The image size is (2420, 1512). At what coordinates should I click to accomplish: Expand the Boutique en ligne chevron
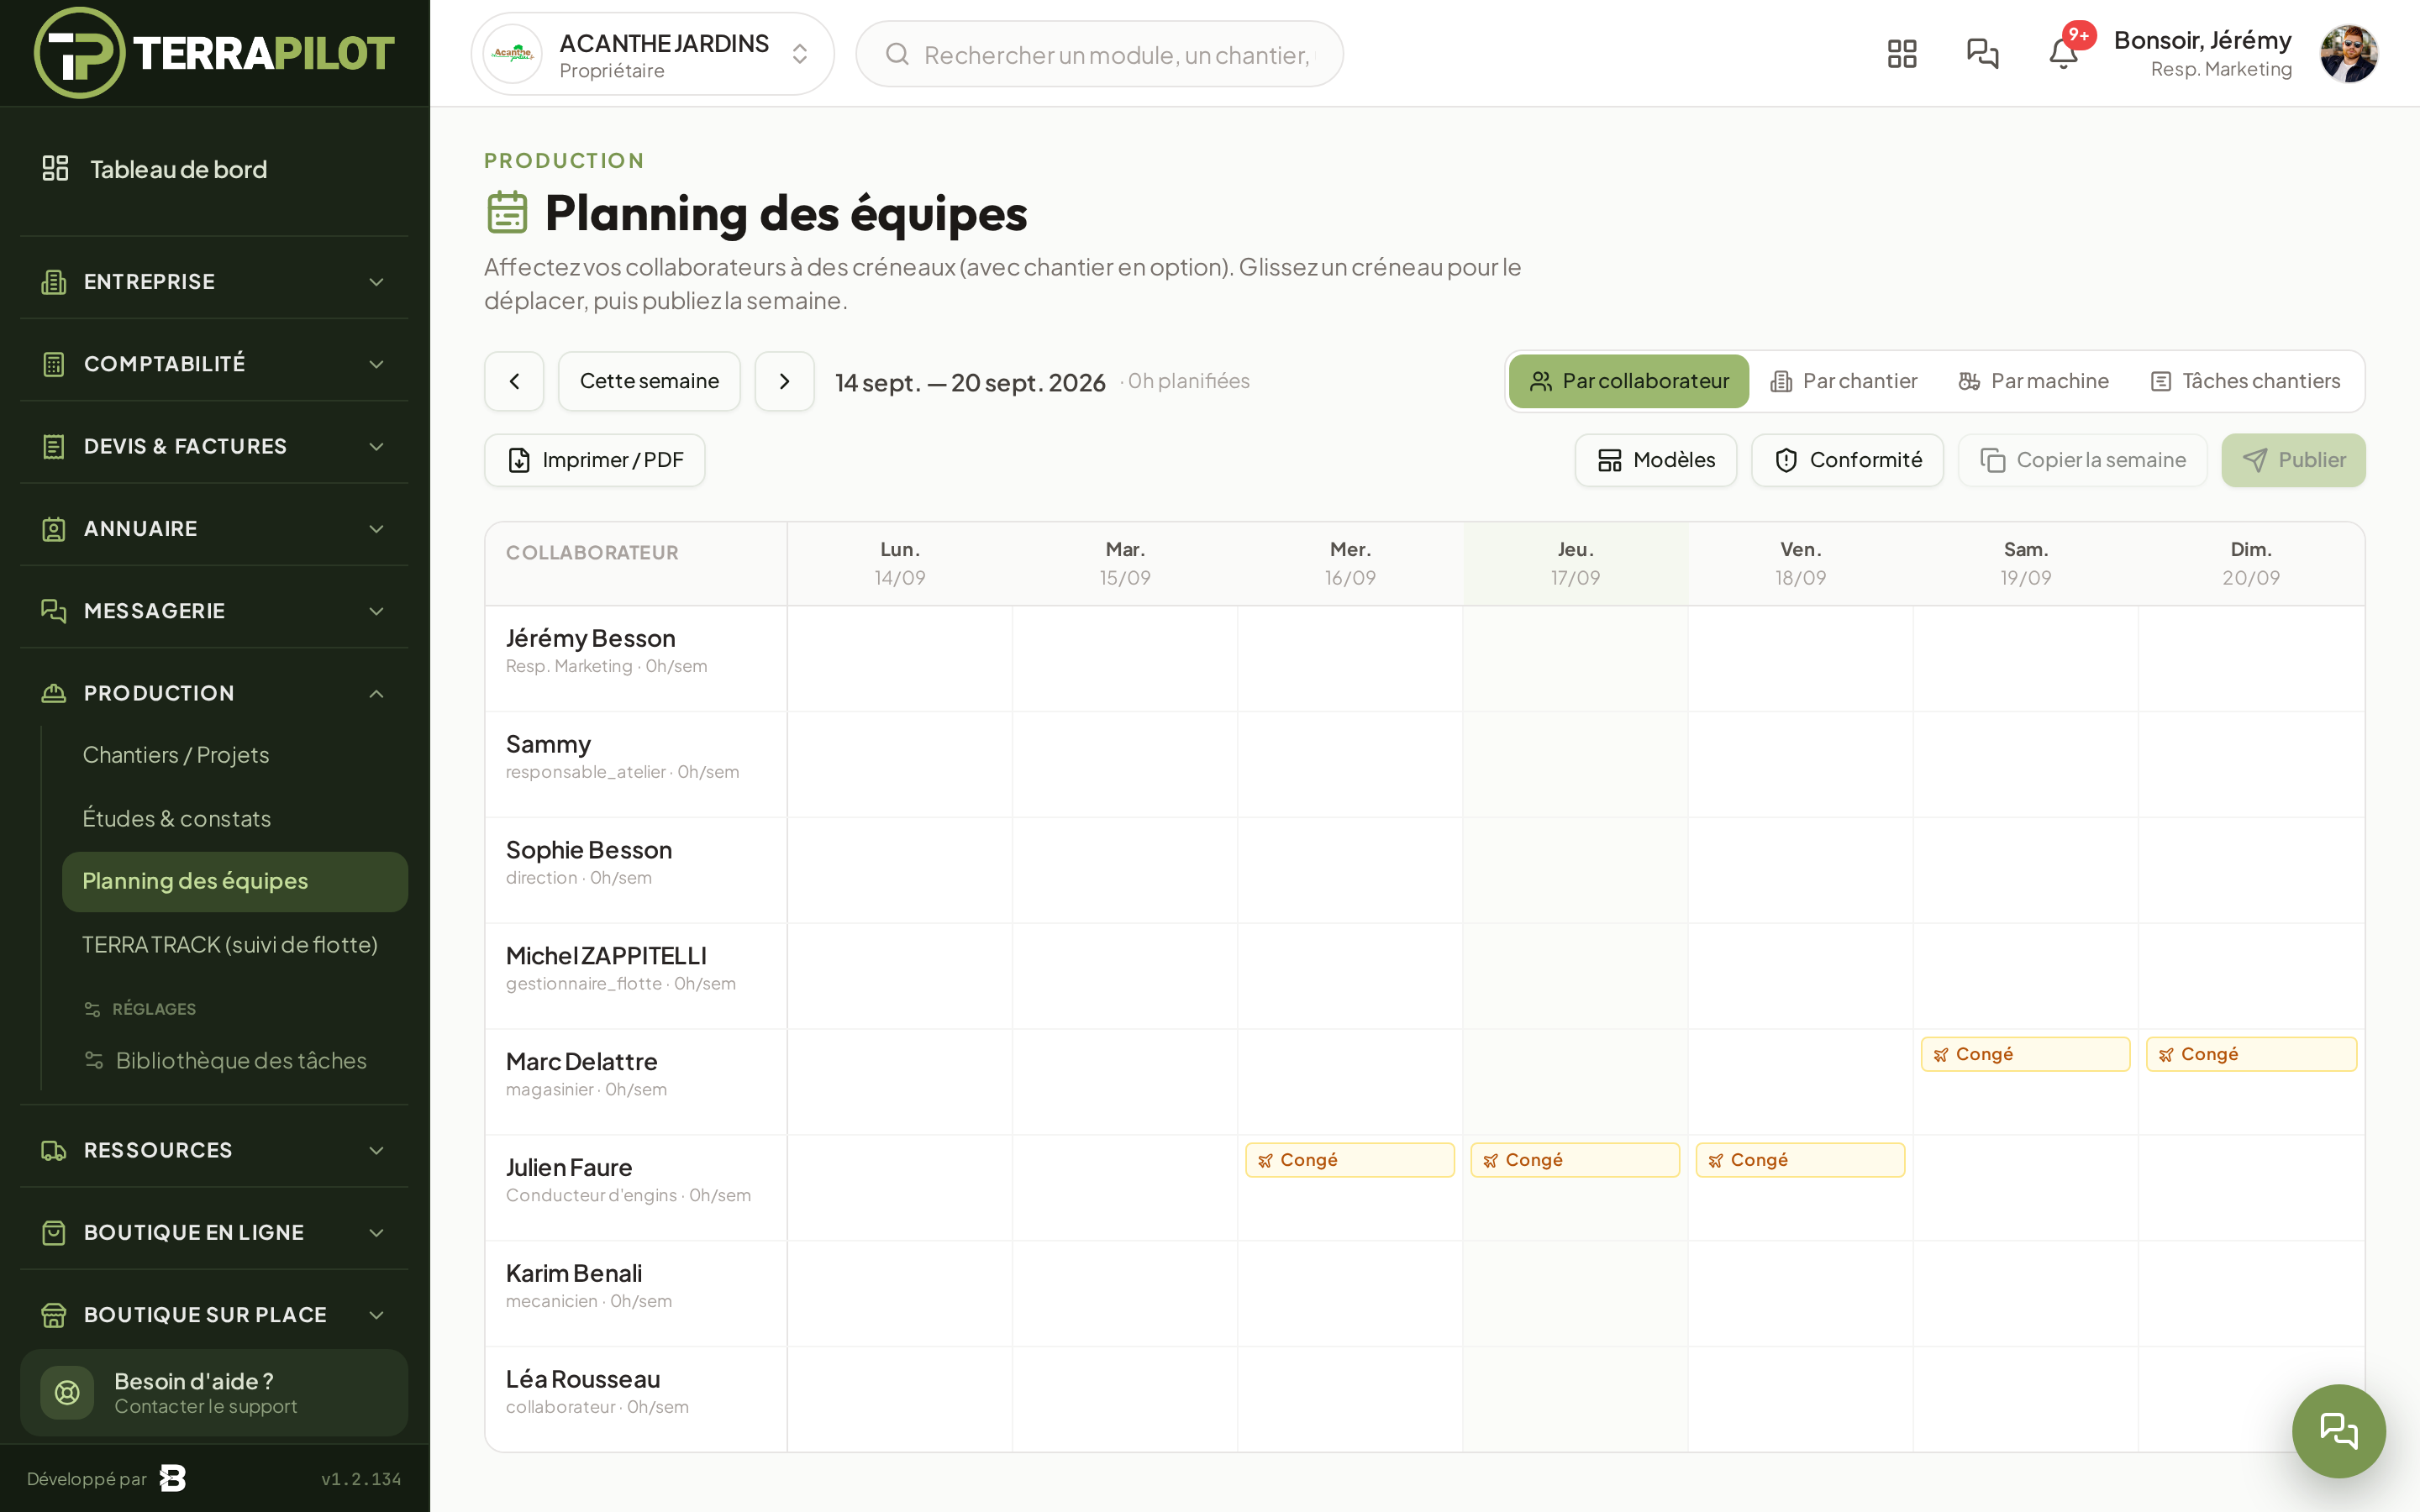376,1232
